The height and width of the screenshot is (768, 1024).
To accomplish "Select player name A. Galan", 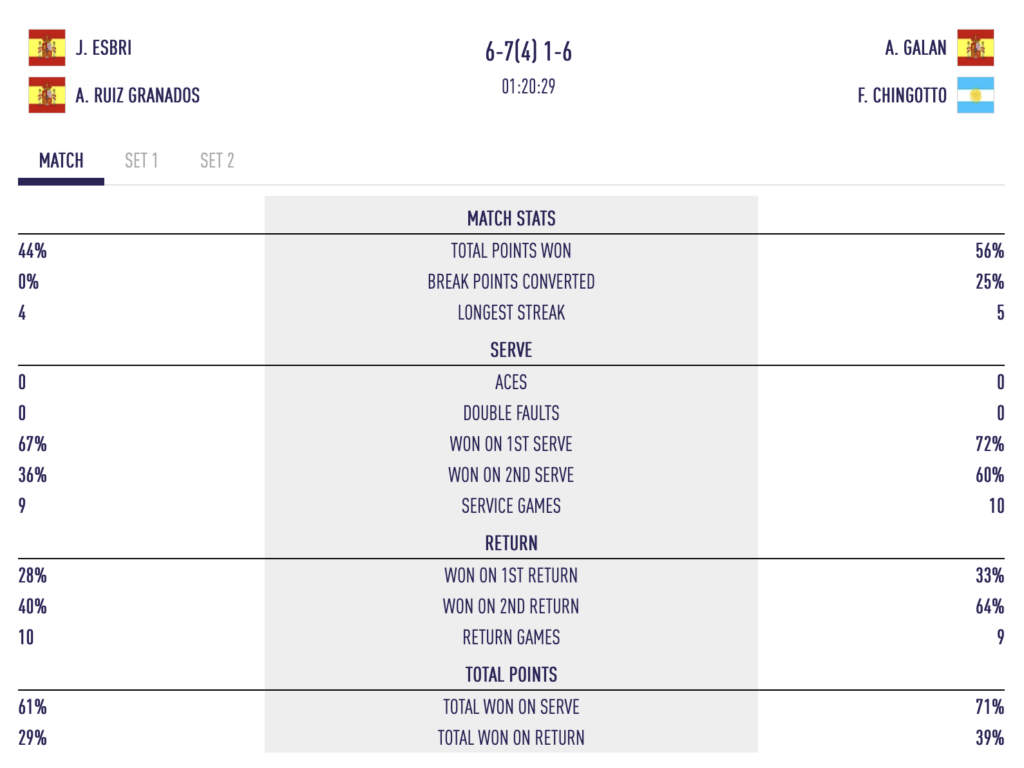I will [x=916, y=47].
